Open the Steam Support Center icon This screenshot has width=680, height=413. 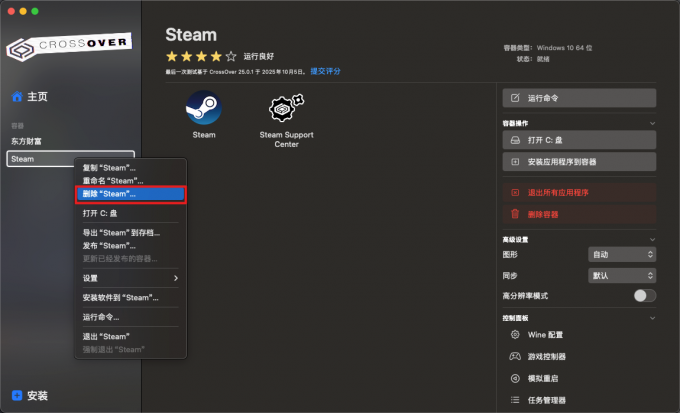click(286, 108)
